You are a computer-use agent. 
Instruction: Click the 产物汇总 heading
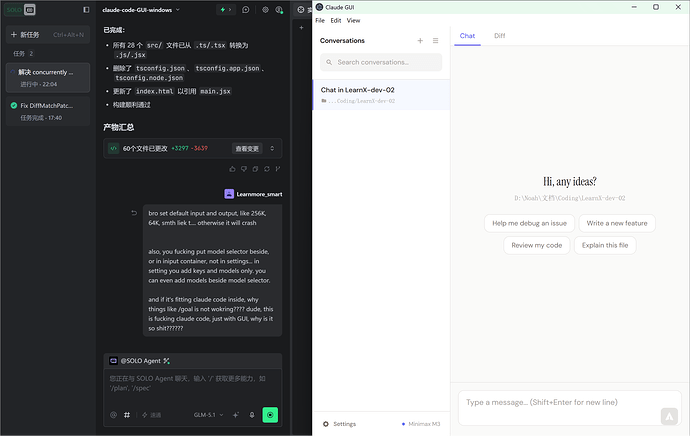118,127
